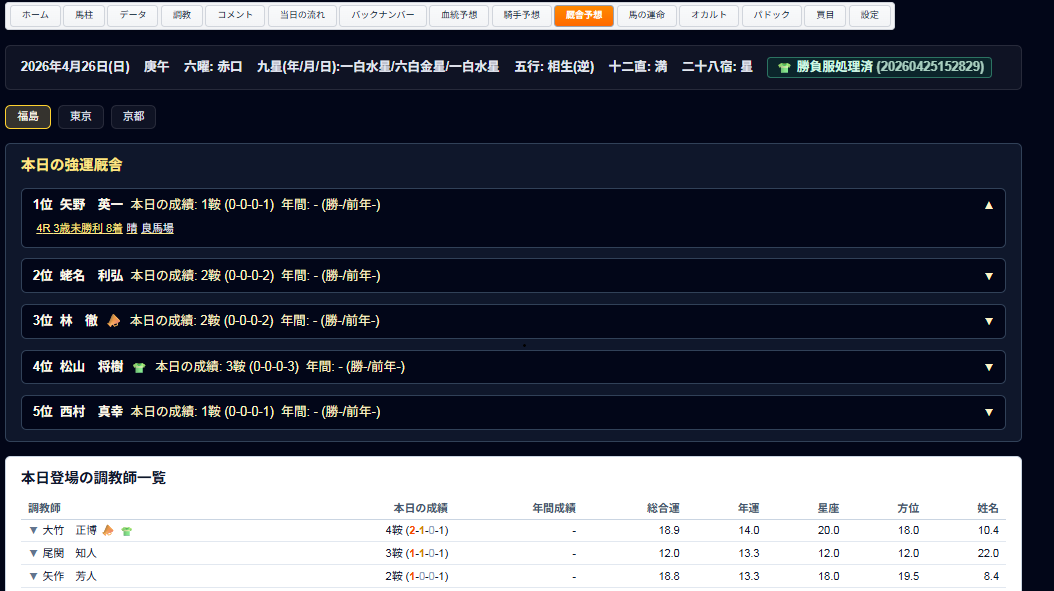Click 矢作 芳人's record 2鞍 (1-0-0-1)
This screenshot has width=1054, height=591.
[x=417, y=576]
